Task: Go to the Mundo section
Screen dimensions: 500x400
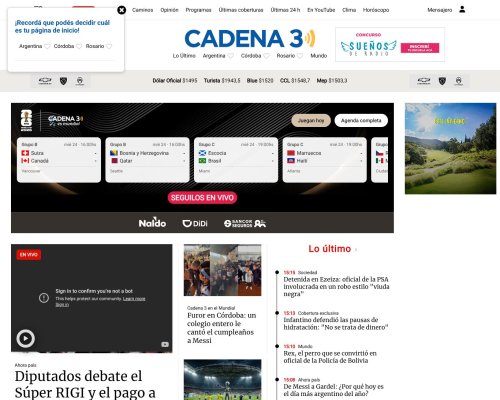Action: pyautogui.click(x=319, y=56)
